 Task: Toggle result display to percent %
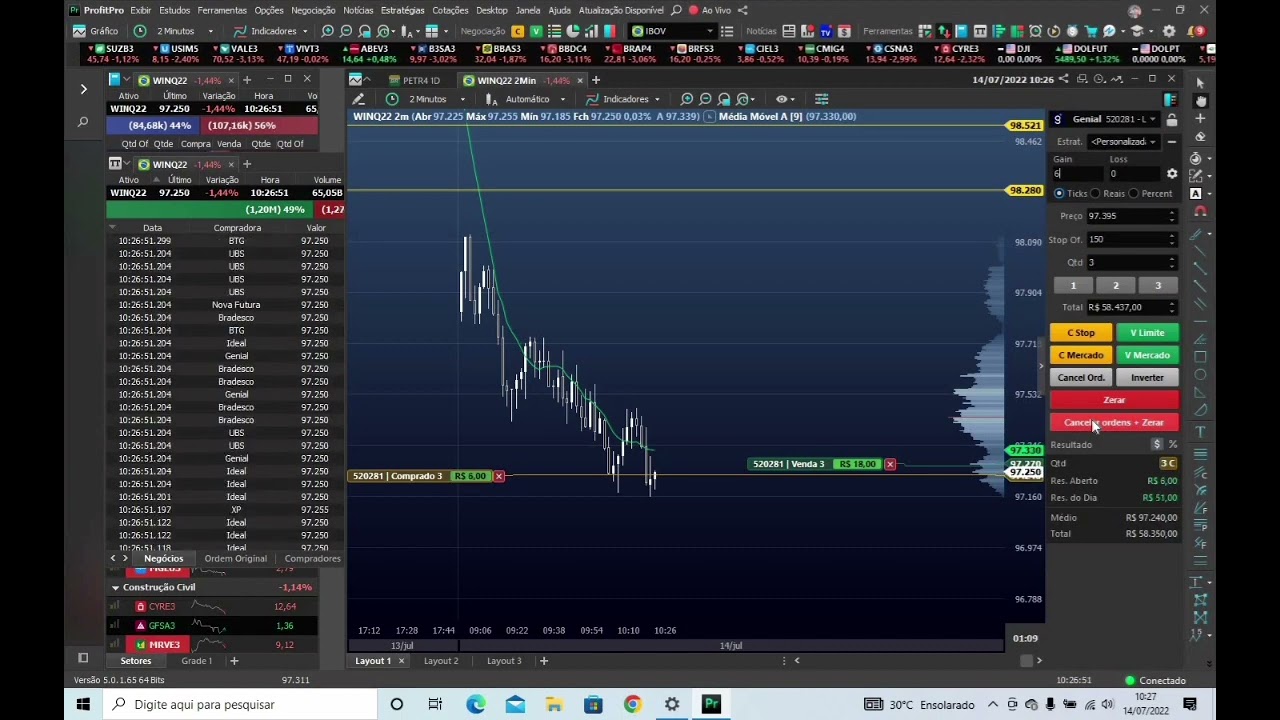click(x=1173, y=444)
